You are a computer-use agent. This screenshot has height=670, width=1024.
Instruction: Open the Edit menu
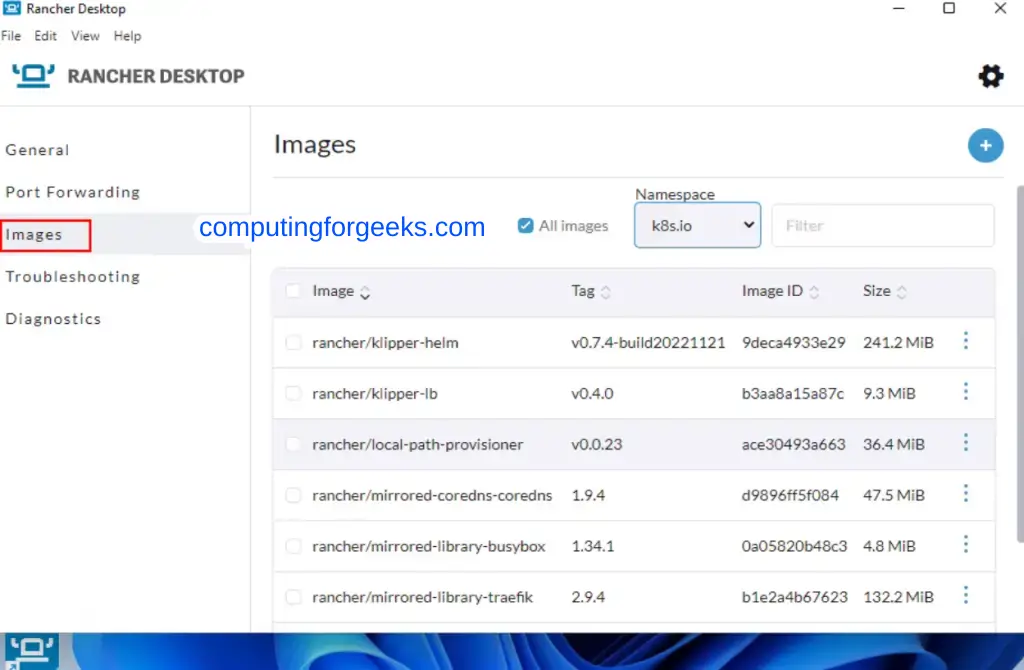tap(45, 36)
